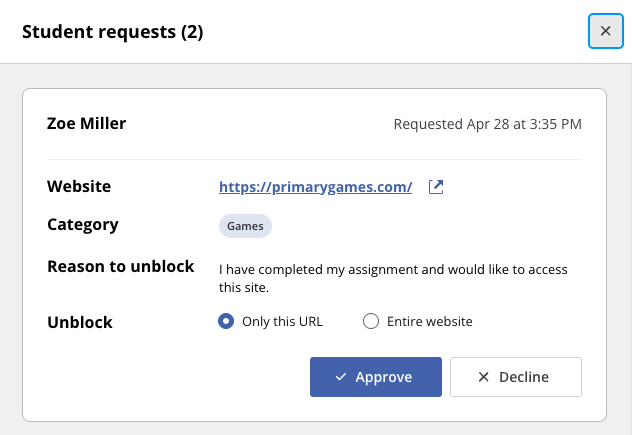The height and width of the screenshot is (435, 632).
Task: Click the X icon in Decline button
Action: coord(483,377)
